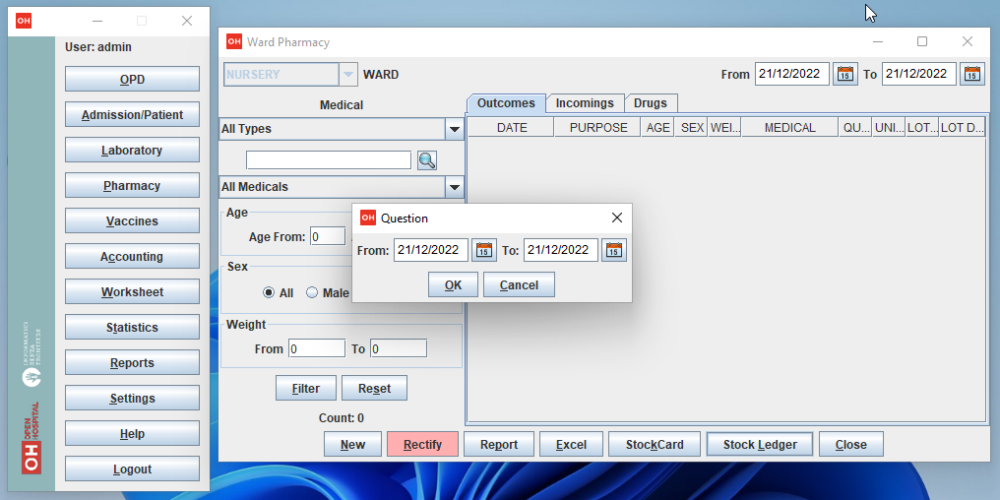
Task: Close the Question dialog with X
Action: (x=617, y=218)
